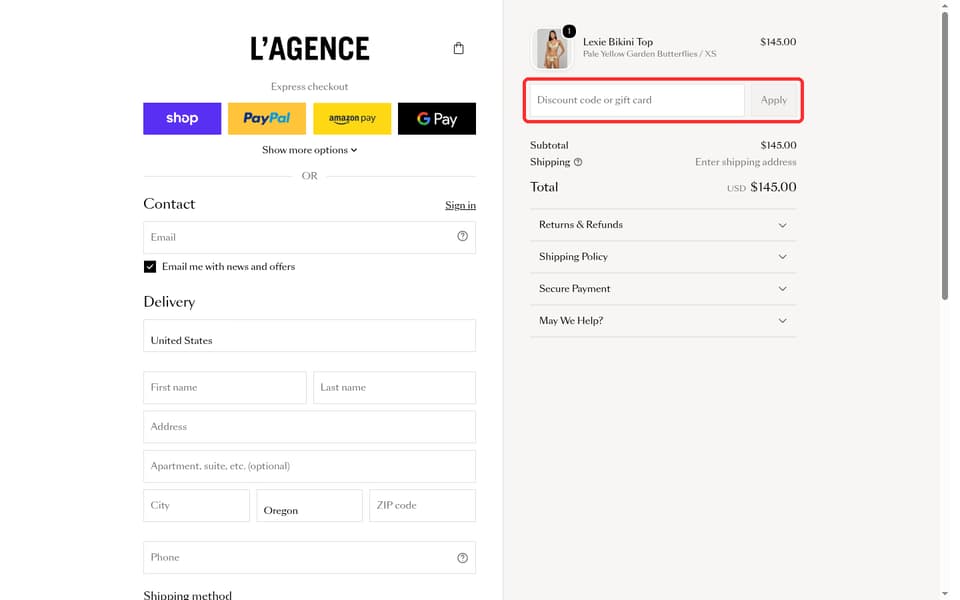Image resolution: width=960 pixels, height=600 pixels.
Task: Expand Show more options
Action: pyautogui.click(x=310, y=150)
